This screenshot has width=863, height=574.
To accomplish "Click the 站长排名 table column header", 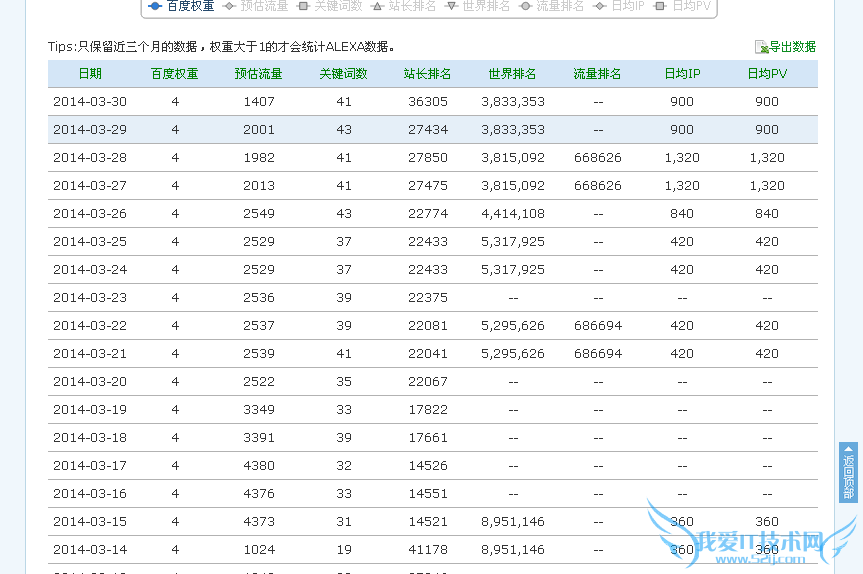I will [x=428, y=74].
